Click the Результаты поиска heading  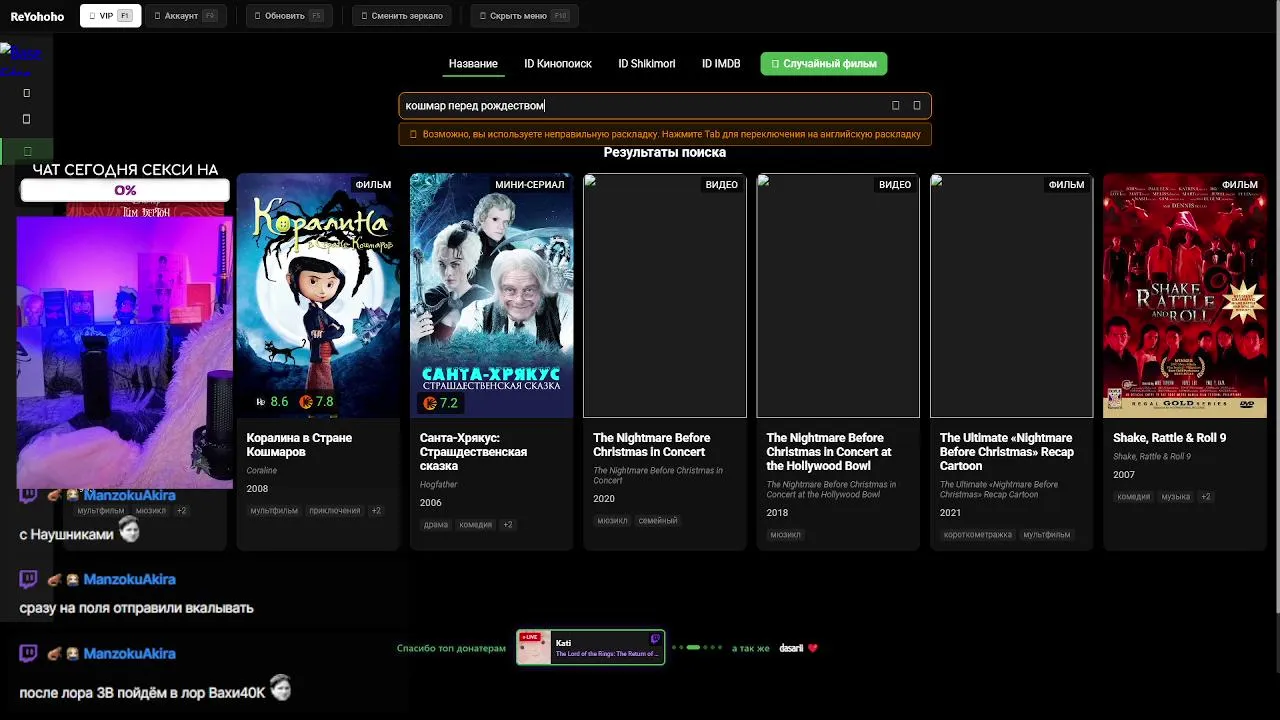click(665, 152)
